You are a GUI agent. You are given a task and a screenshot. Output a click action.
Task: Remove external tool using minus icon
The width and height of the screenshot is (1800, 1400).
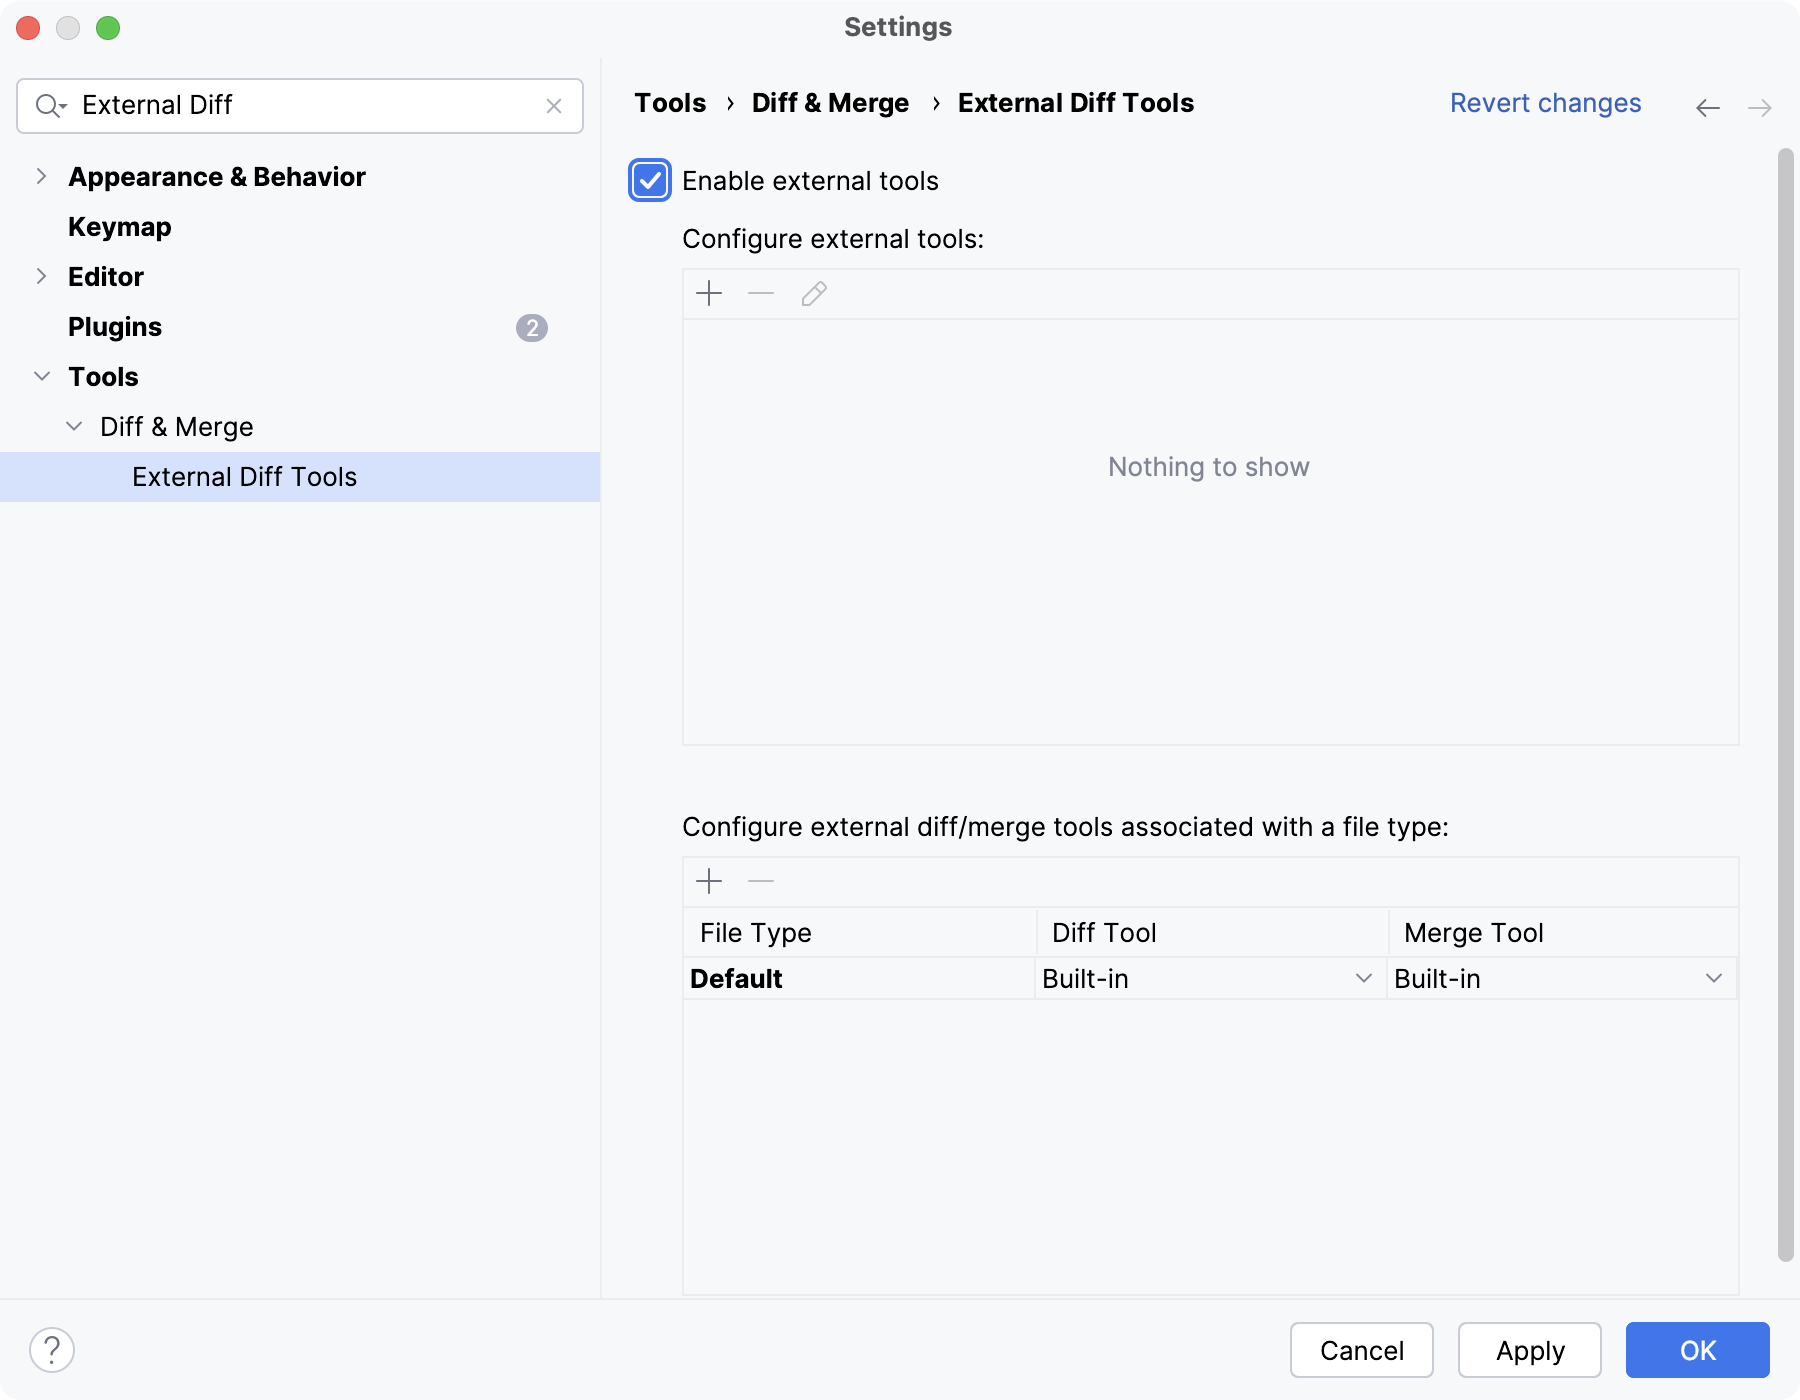point(761,293)
